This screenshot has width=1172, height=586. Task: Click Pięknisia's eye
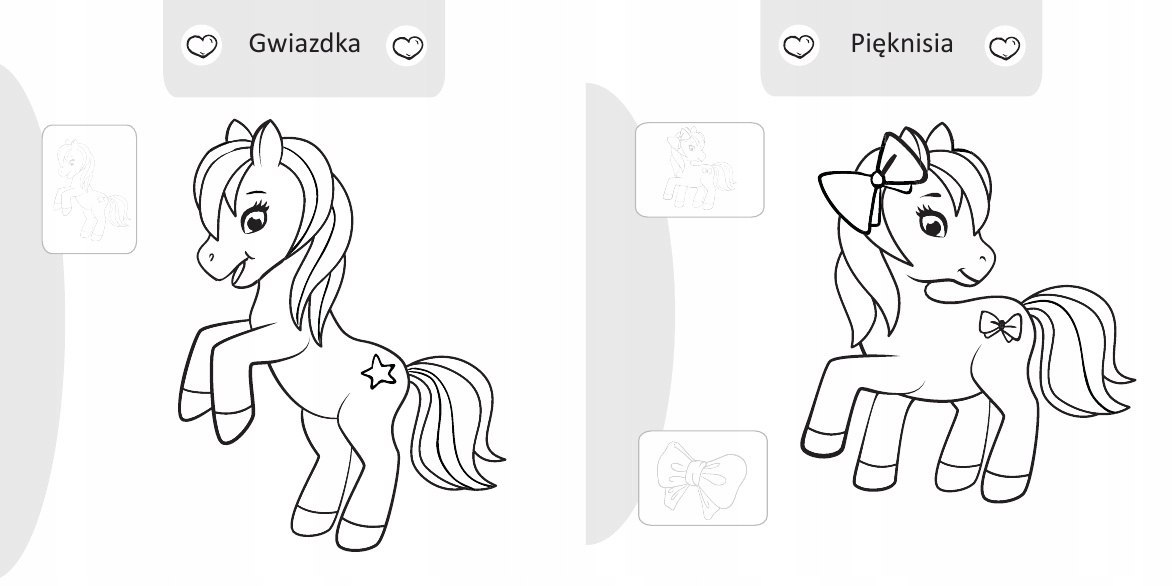(x=932, y=223)
